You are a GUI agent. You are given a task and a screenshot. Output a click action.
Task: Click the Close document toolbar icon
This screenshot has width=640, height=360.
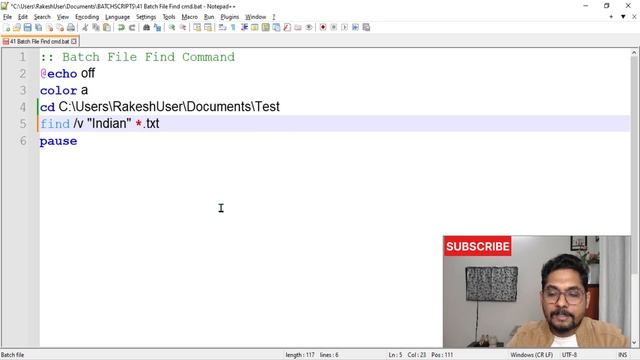pos(49,27)
